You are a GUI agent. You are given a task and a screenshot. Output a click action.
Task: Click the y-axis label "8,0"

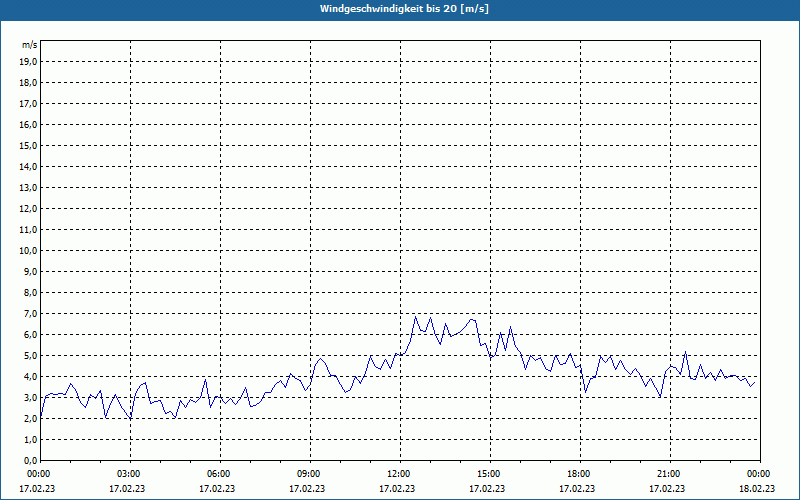30,292
